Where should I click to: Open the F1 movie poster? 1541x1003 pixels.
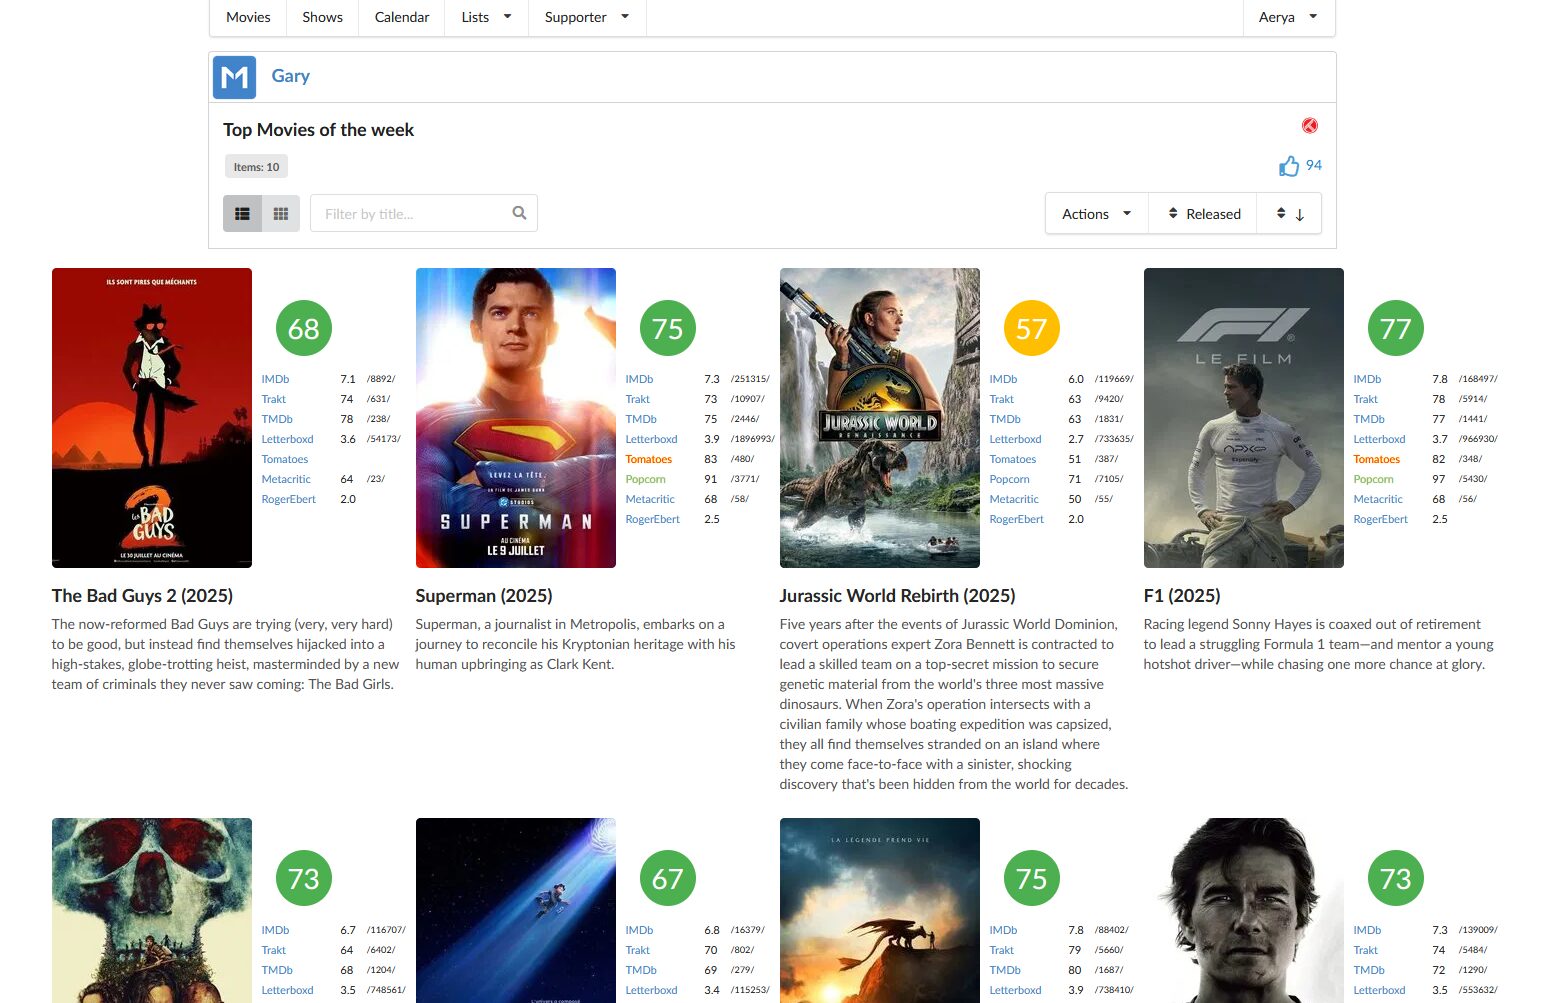point(1244,418)
